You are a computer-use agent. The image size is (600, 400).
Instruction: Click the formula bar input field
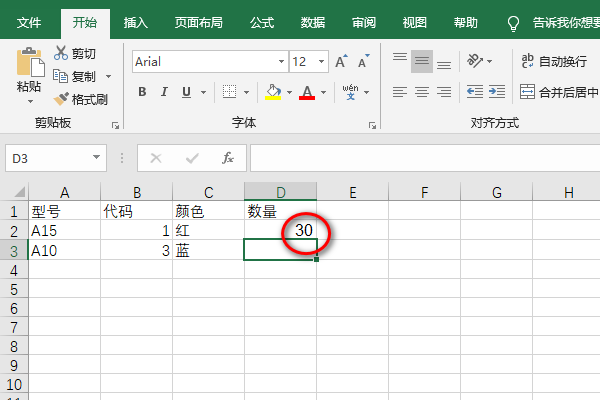425,158
